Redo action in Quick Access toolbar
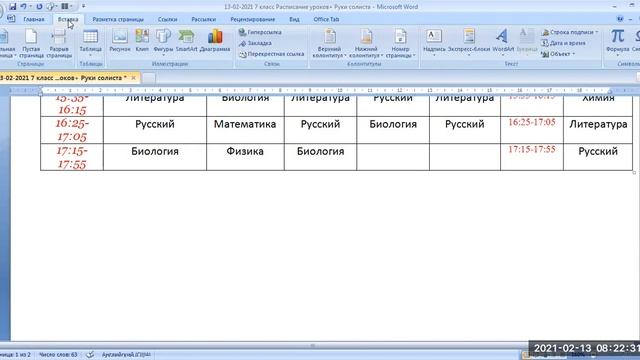 [x=39, y=7]
